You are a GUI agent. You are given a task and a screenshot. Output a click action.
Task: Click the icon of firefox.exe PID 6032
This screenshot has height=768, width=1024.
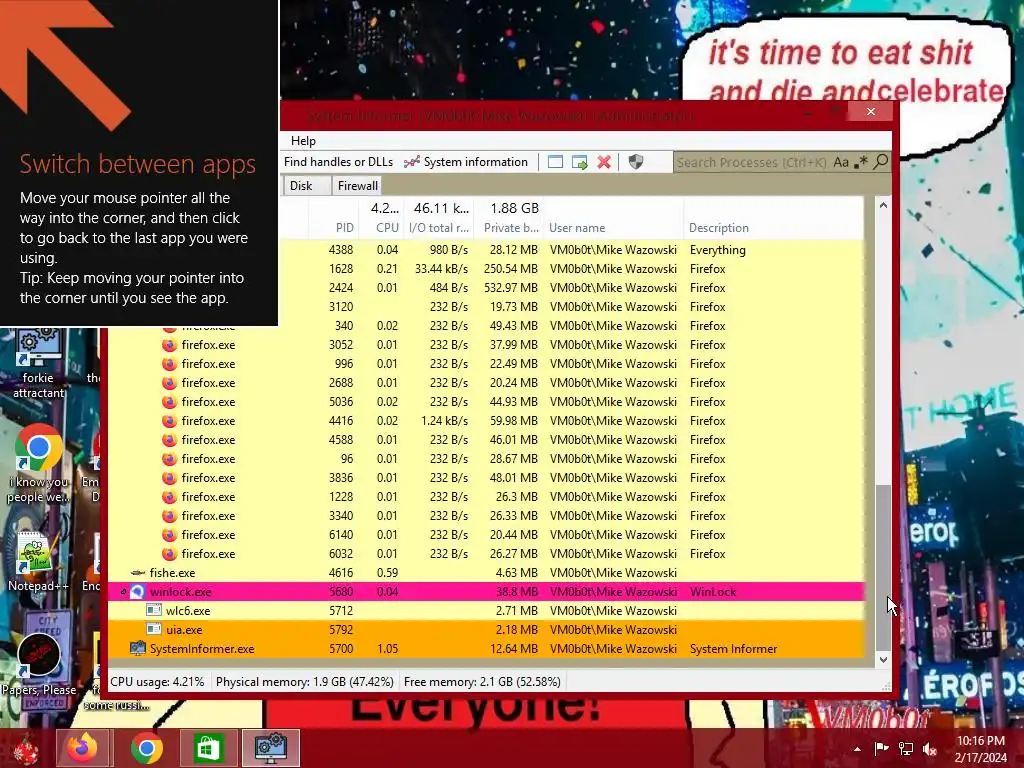tap(169, 554)
